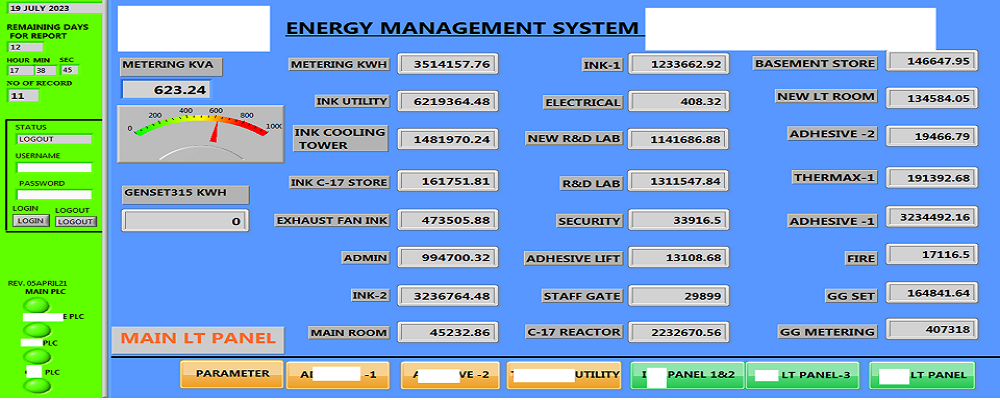Open the PARAMETER screen
This screenshot has height=400, width=1000.
[x=232, y=374]
